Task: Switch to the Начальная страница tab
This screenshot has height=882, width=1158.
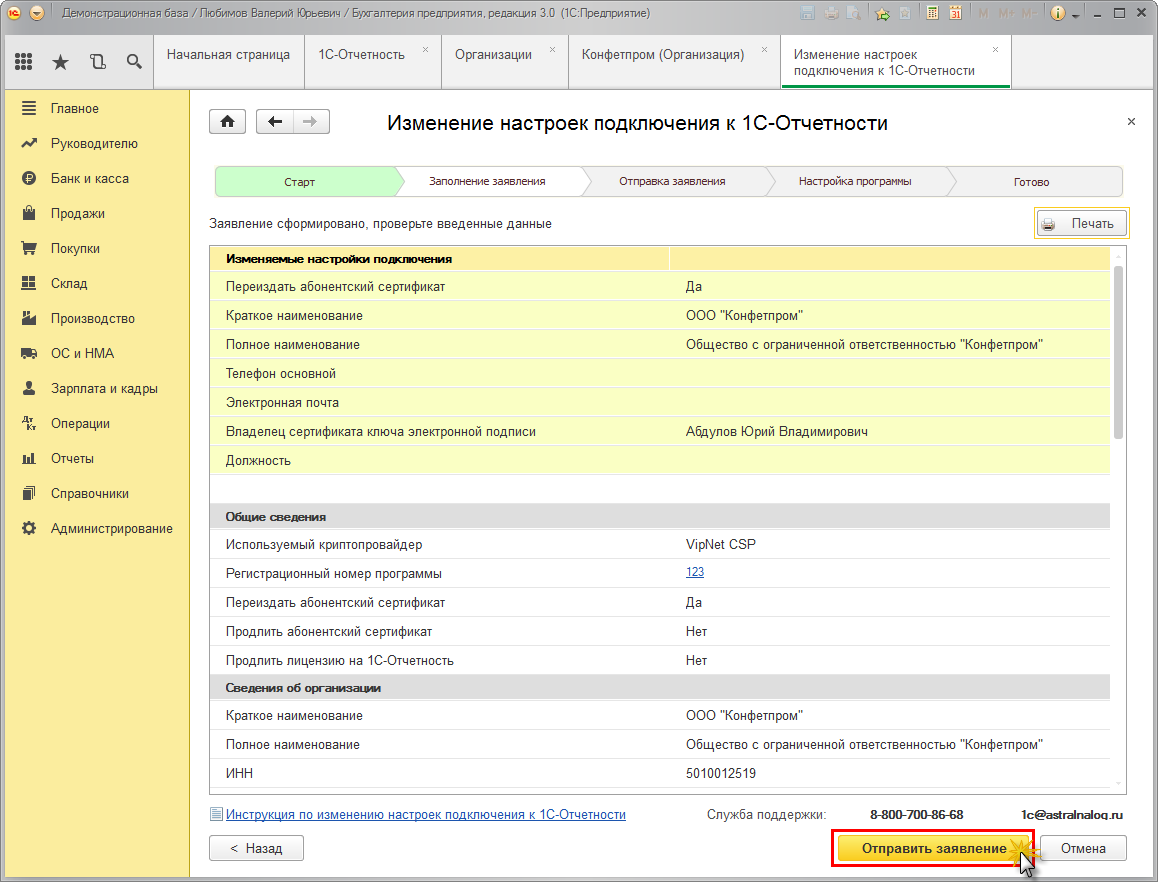Action: pos(228,55)
